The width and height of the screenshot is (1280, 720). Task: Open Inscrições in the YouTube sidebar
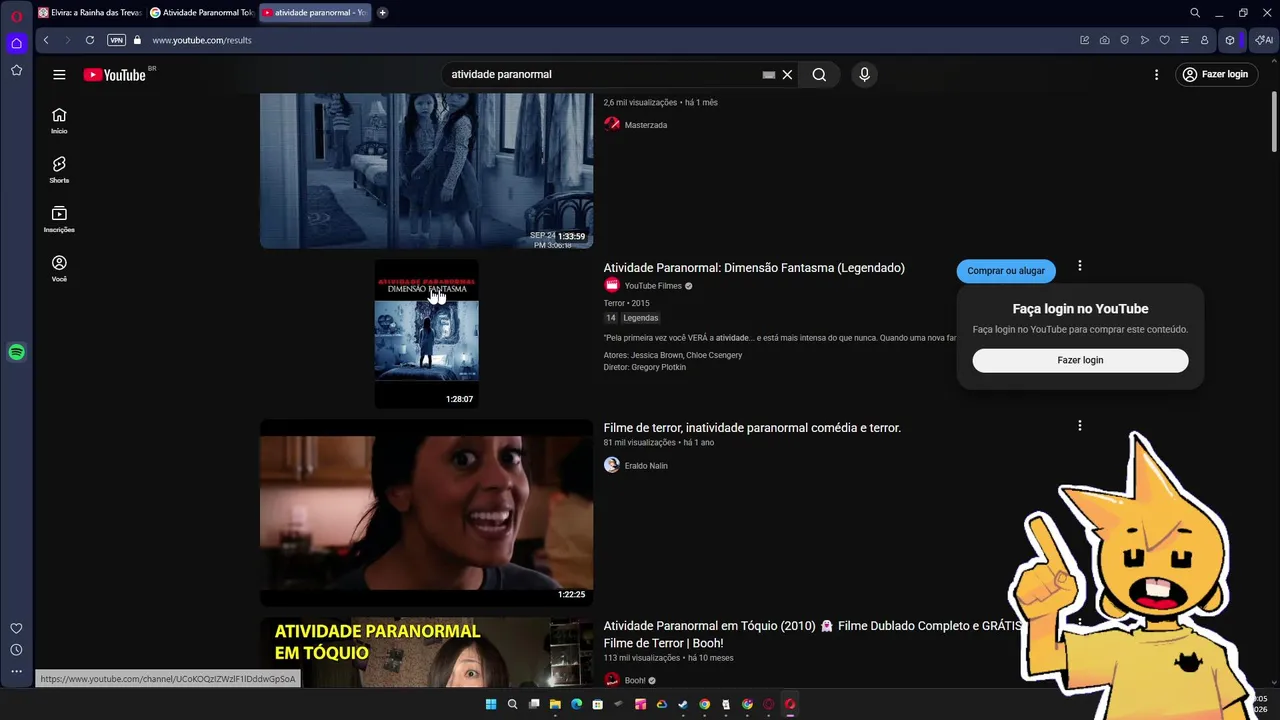(59, 219)
